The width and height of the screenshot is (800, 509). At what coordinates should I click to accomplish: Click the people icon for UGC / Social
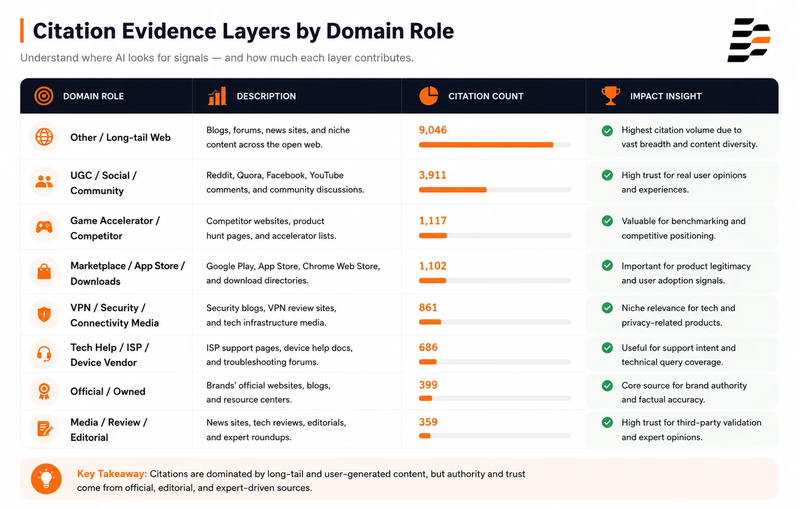coord(44,182)
